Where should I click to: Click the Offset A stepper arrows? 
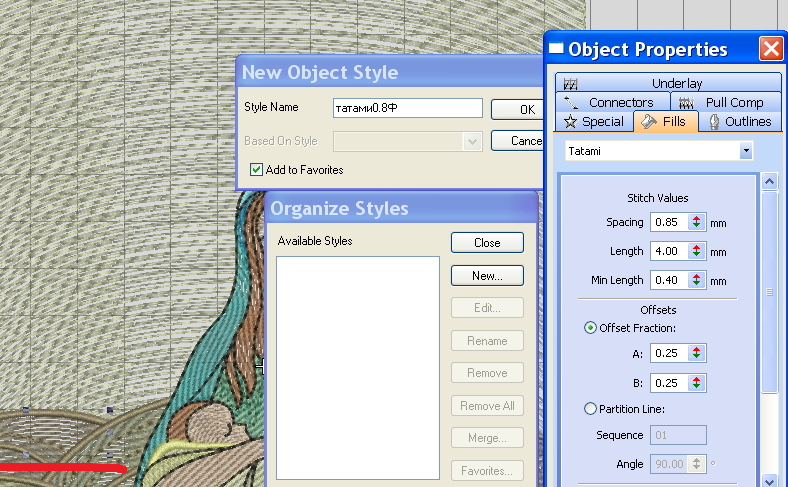(696, 353)
